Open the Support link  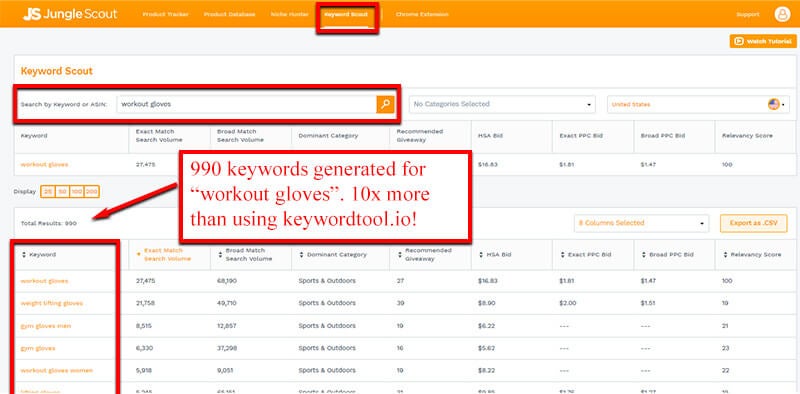[x=747, y=14]
